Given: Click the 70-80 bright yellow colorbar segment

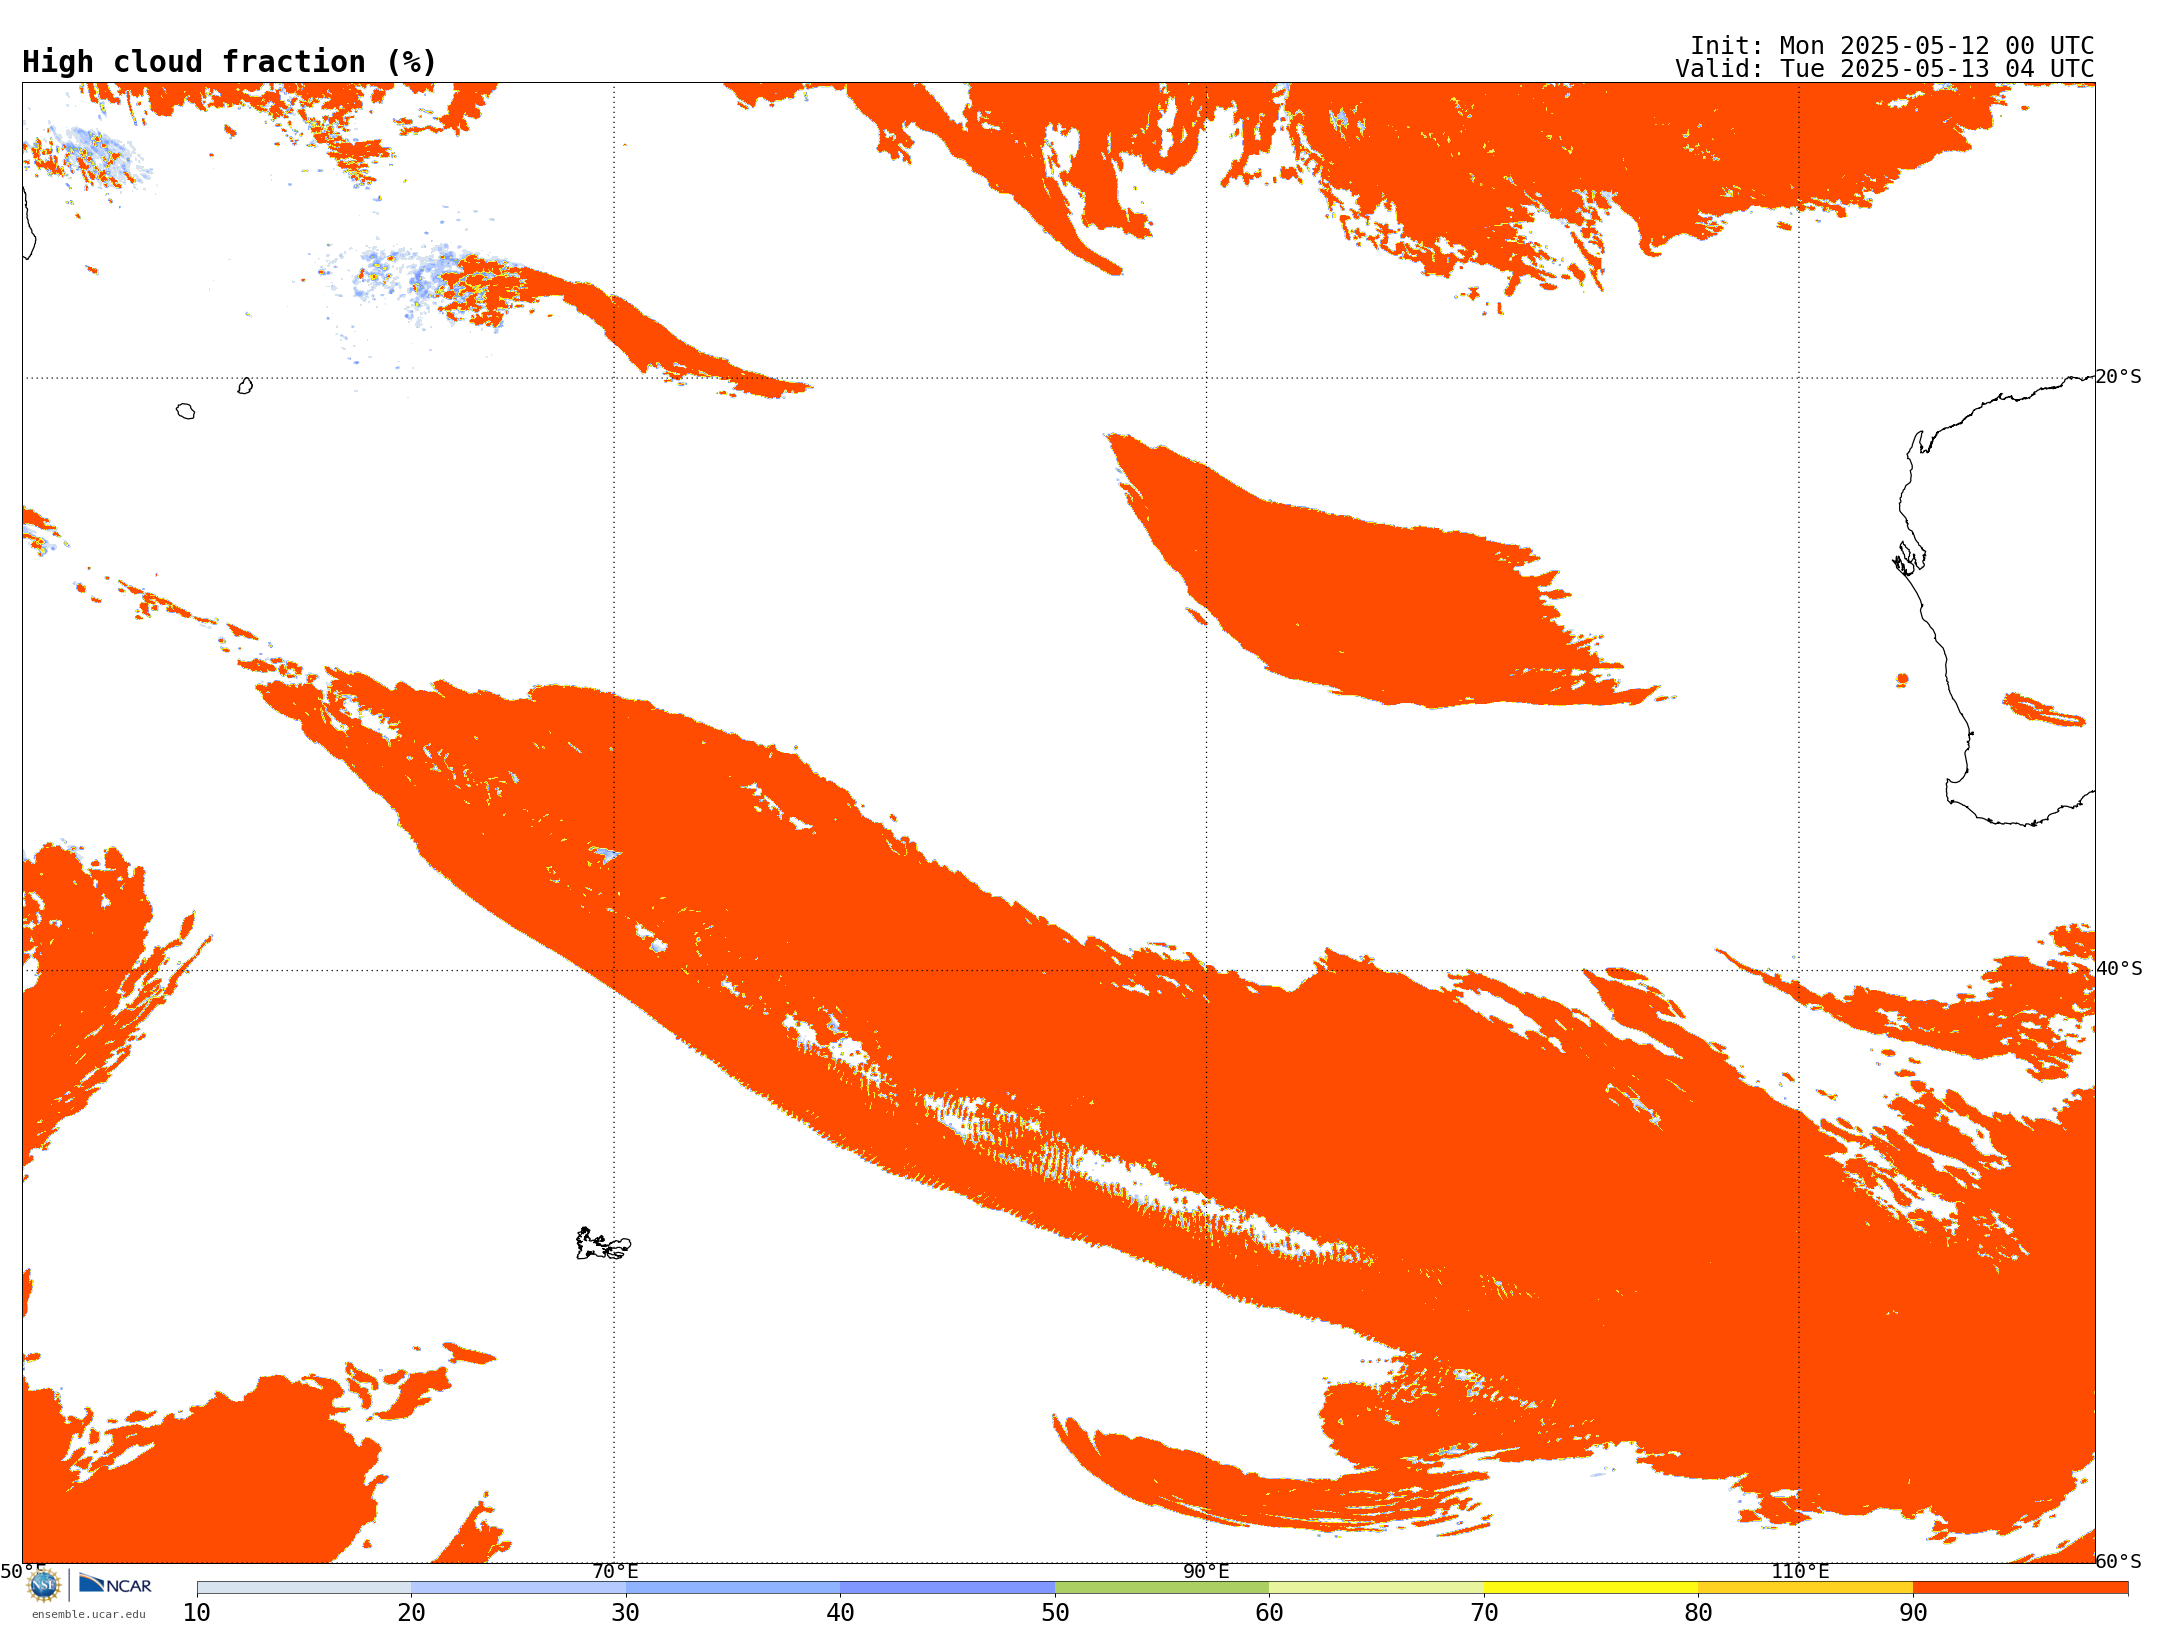Looking at the screenshot, I should [1591, 1588].
